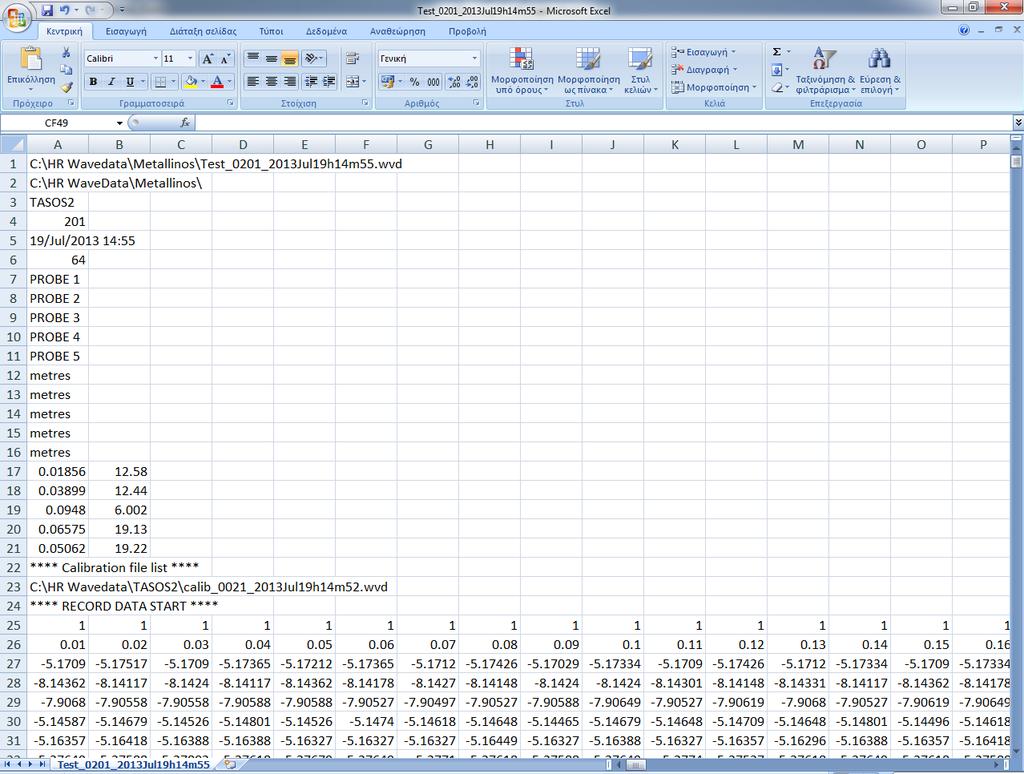
Task: Click the wrap text icon
Action: coord(353,58)
